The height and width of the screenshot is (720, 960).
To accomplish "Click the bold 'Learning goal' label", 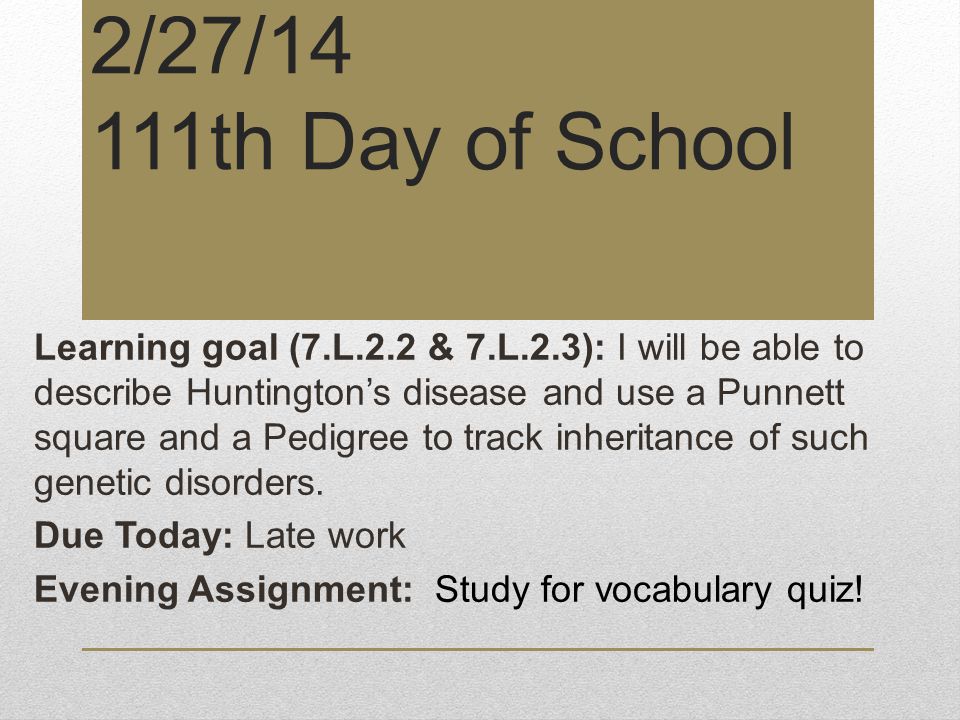I will tap(156, 349).
